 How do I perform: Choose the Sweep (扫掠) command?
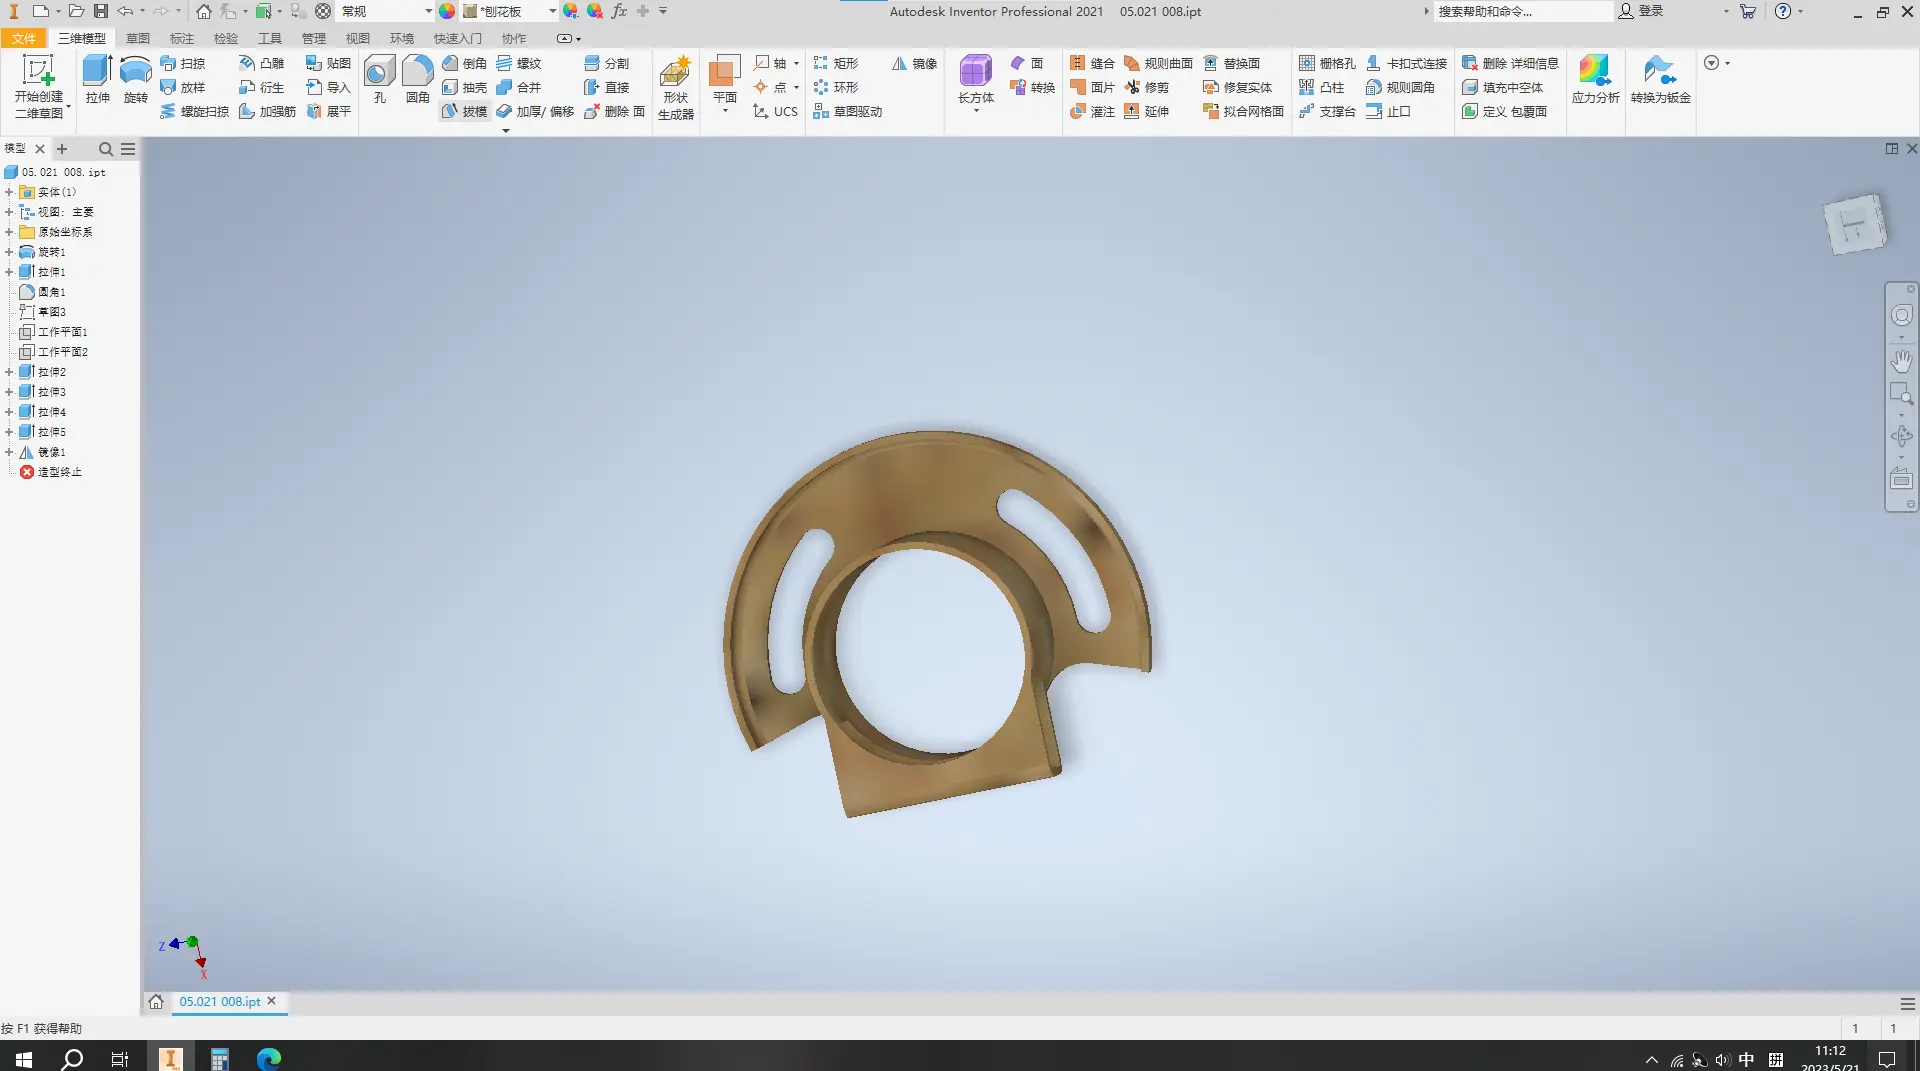coord(183,63)
